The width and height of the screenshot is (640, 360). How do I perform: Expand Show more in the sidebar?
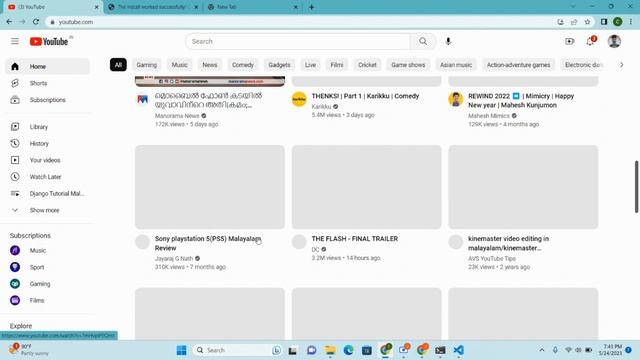click(x=48, y=210)
